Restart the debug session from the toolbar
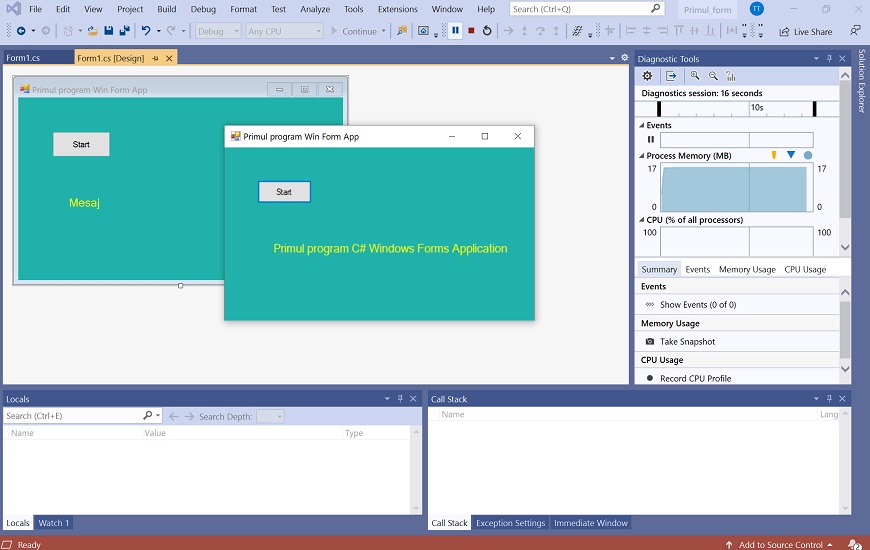Screen dimensions: 870x550 [x=487, y=31]
